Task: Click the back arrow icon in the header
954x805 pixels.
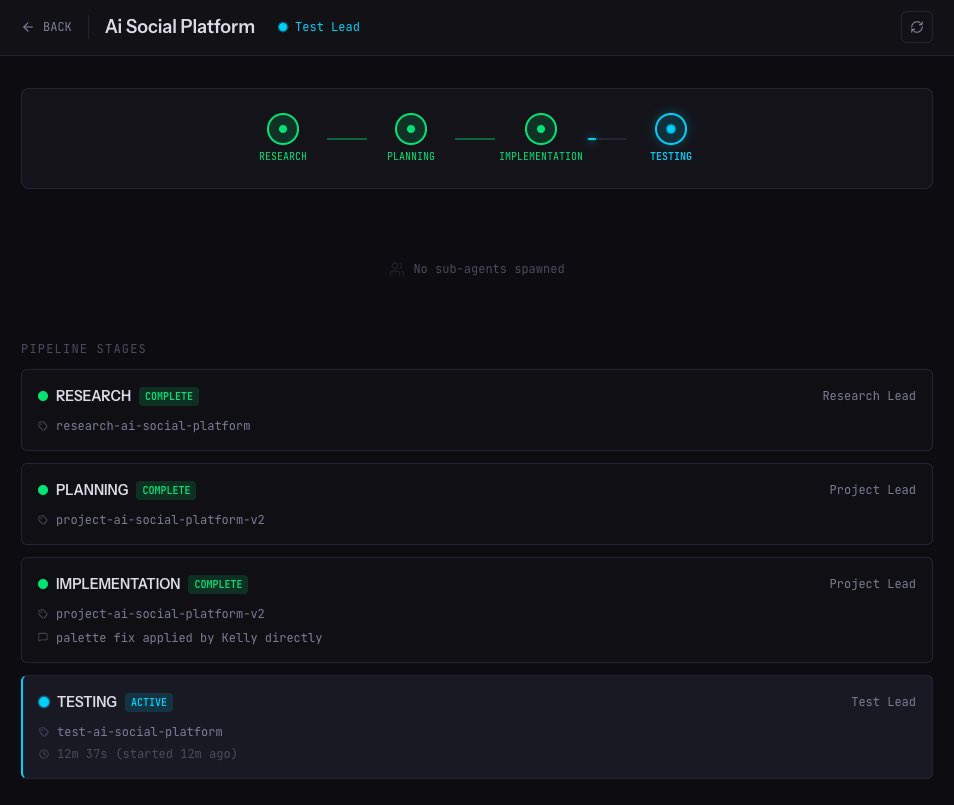Action: coord(28,27)
